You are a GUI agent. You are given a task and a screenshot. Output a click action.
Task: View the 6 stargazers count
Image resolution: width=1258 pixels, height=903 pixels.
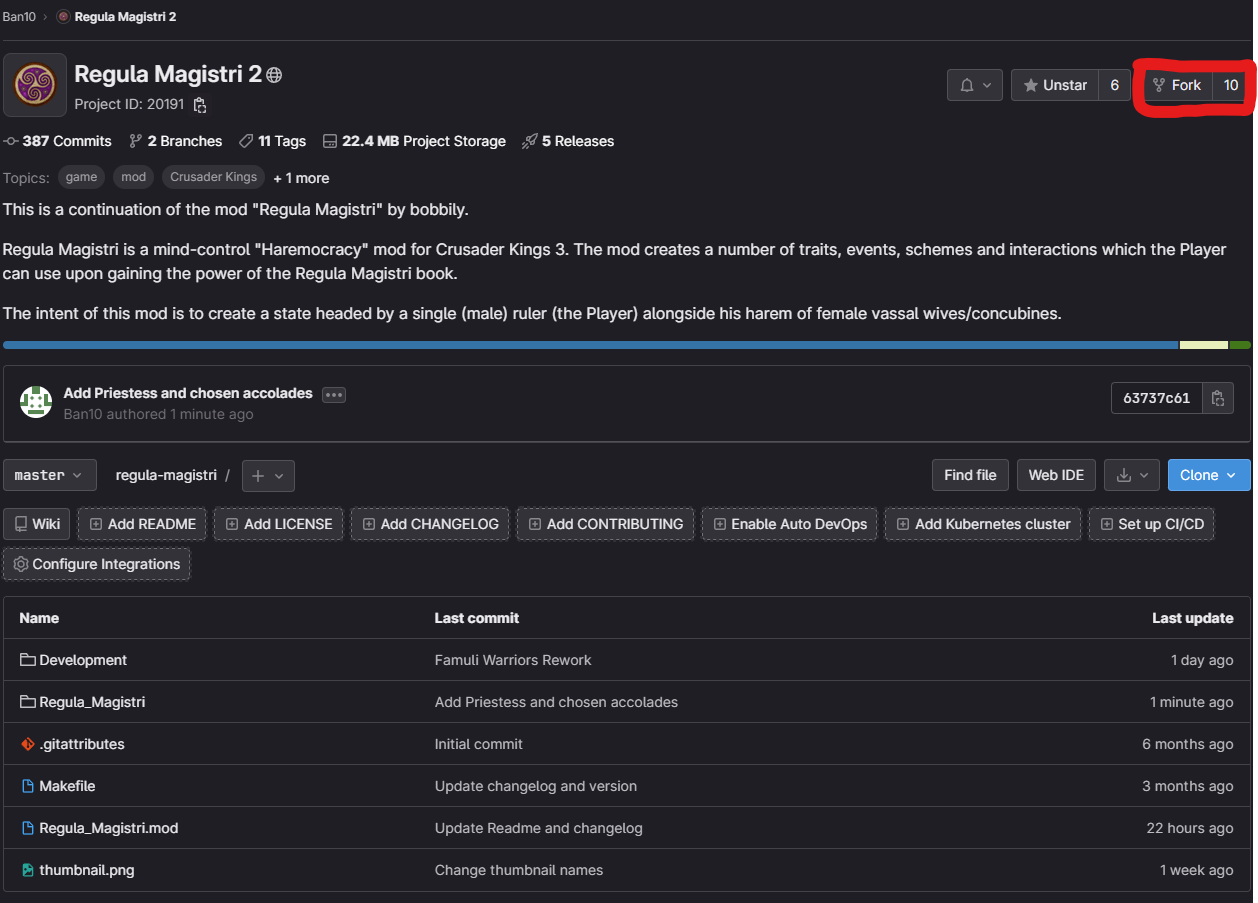point(1114,85)
